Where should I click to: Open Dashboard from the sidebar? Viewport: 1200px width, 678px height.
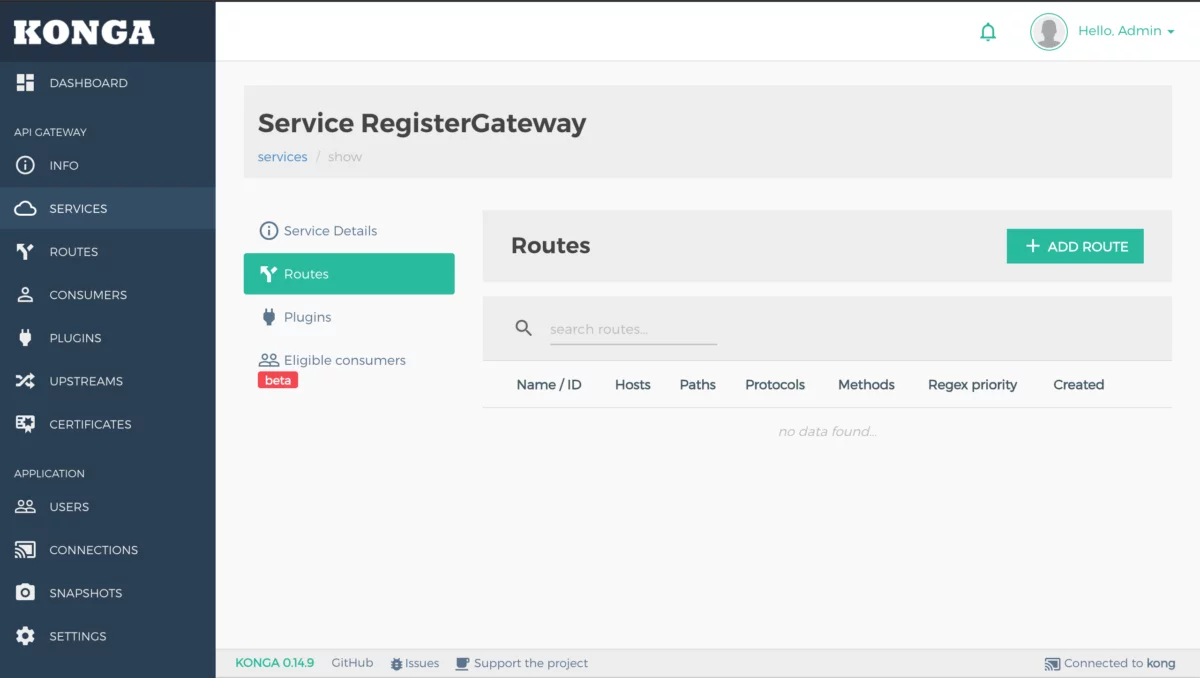pyautogui.click(x=88, y=83)
